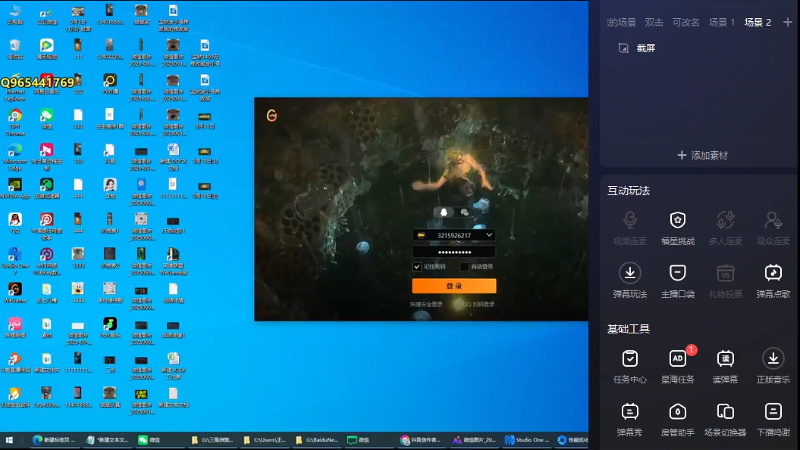Click 添加素材 to add source
This screenshot has width=800, height=450.
(x=703, y=156)
